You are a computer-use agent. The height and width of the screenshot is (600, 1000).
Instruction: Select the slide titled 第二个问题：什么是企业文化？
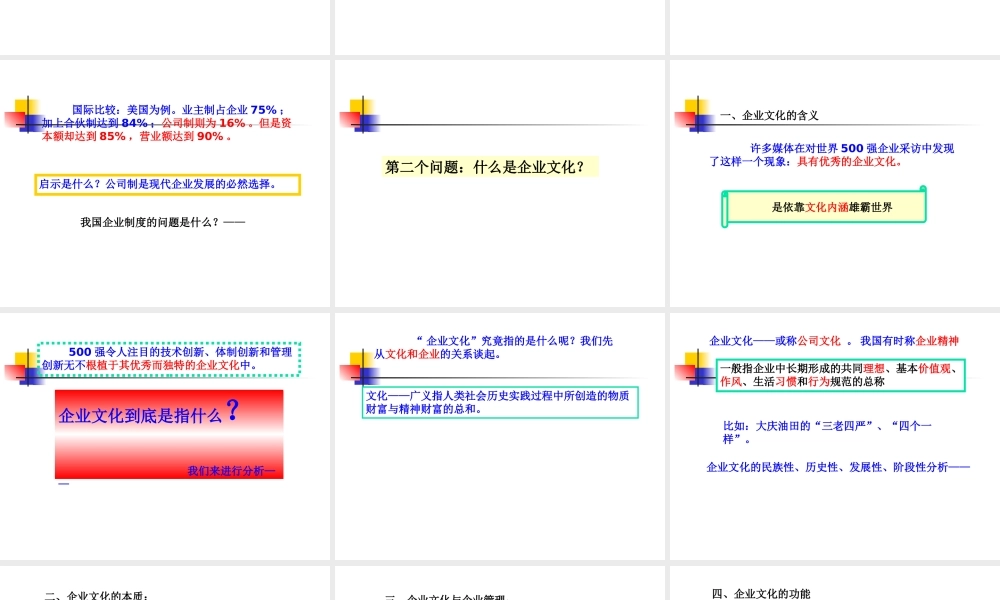pyautogui.click(x=499, y=184)
